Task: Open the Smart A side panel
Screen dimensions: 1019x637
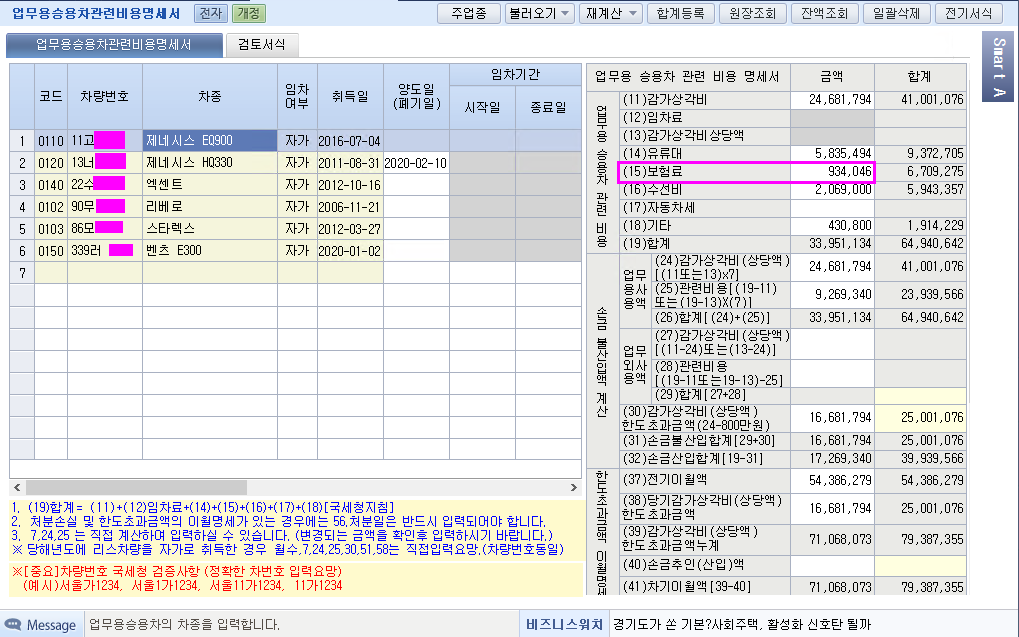Action: point(998,69)
